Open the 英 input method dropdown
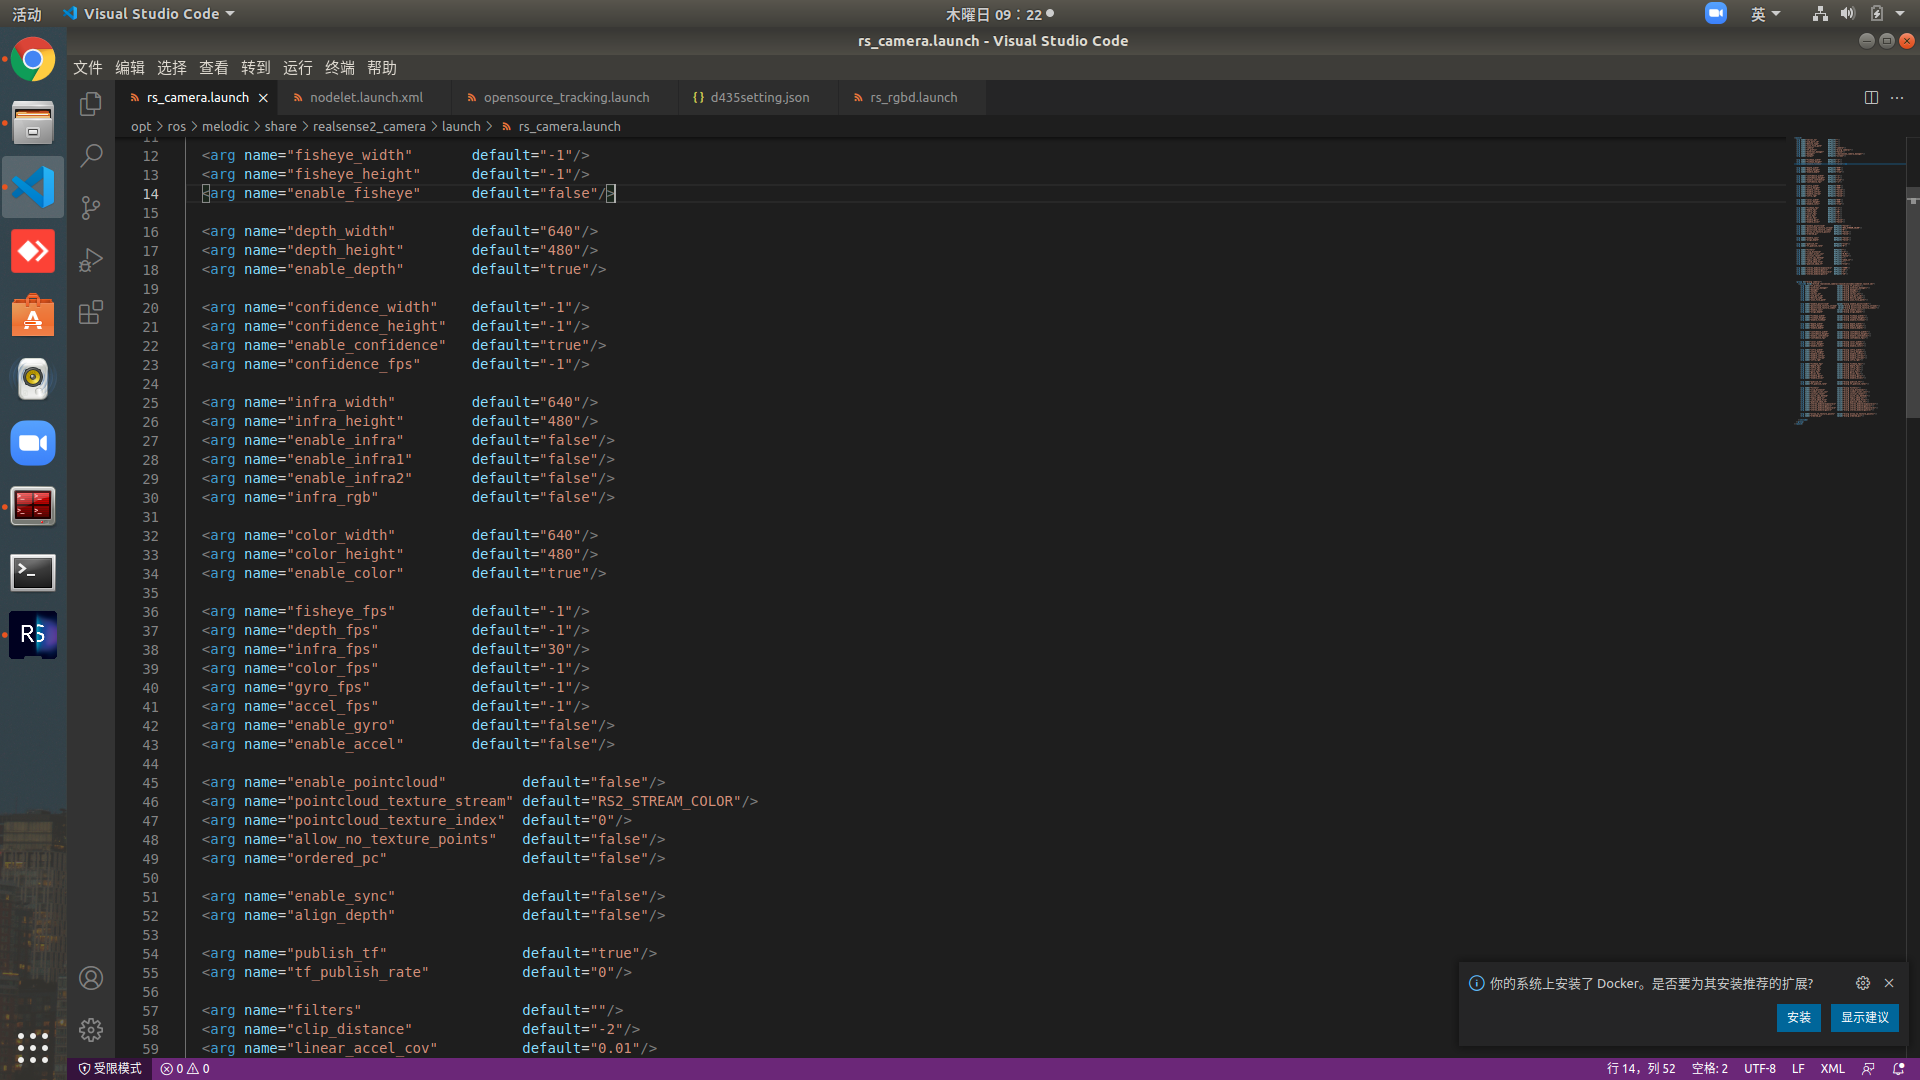This screenshot has height=1080, width=1920. (1765, 13)
